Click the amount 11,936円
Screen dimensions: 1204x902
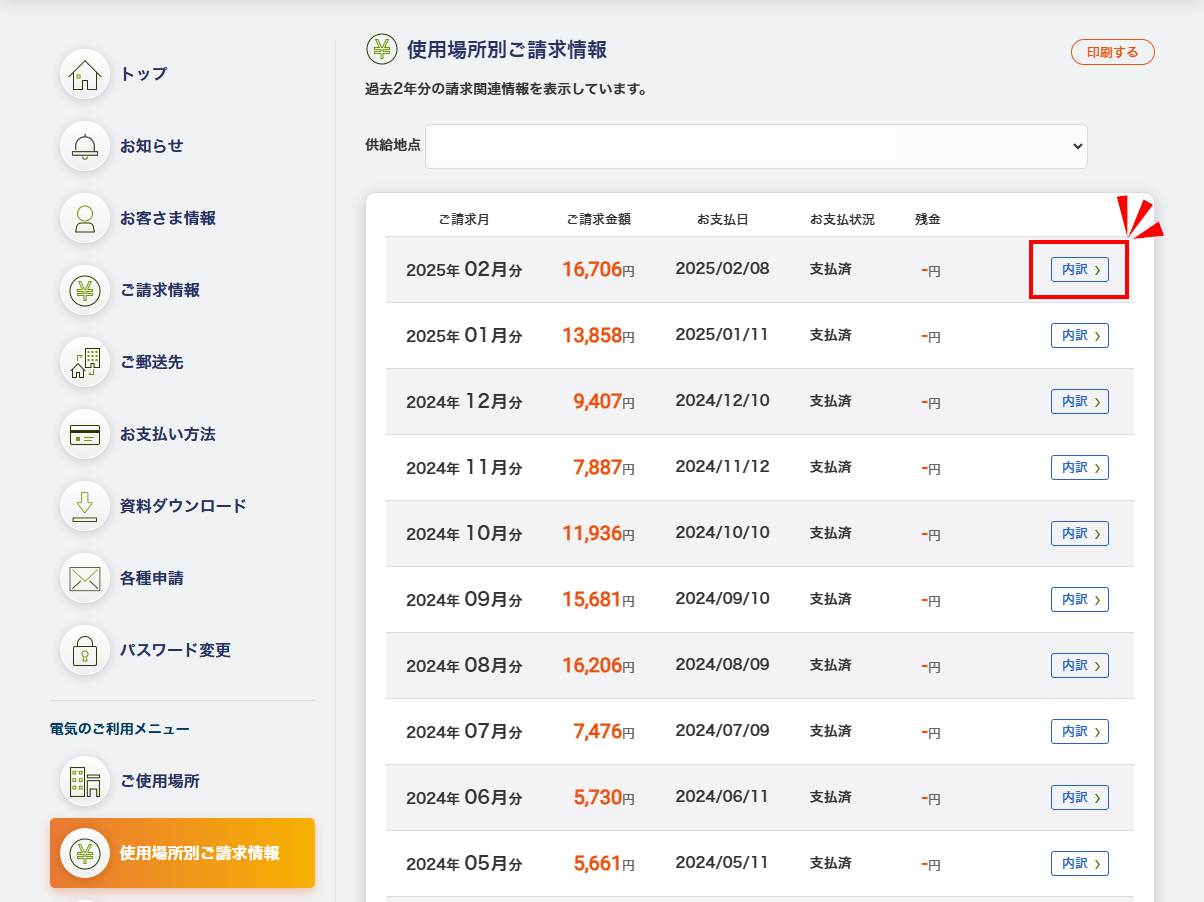click(x=598, y=533)
